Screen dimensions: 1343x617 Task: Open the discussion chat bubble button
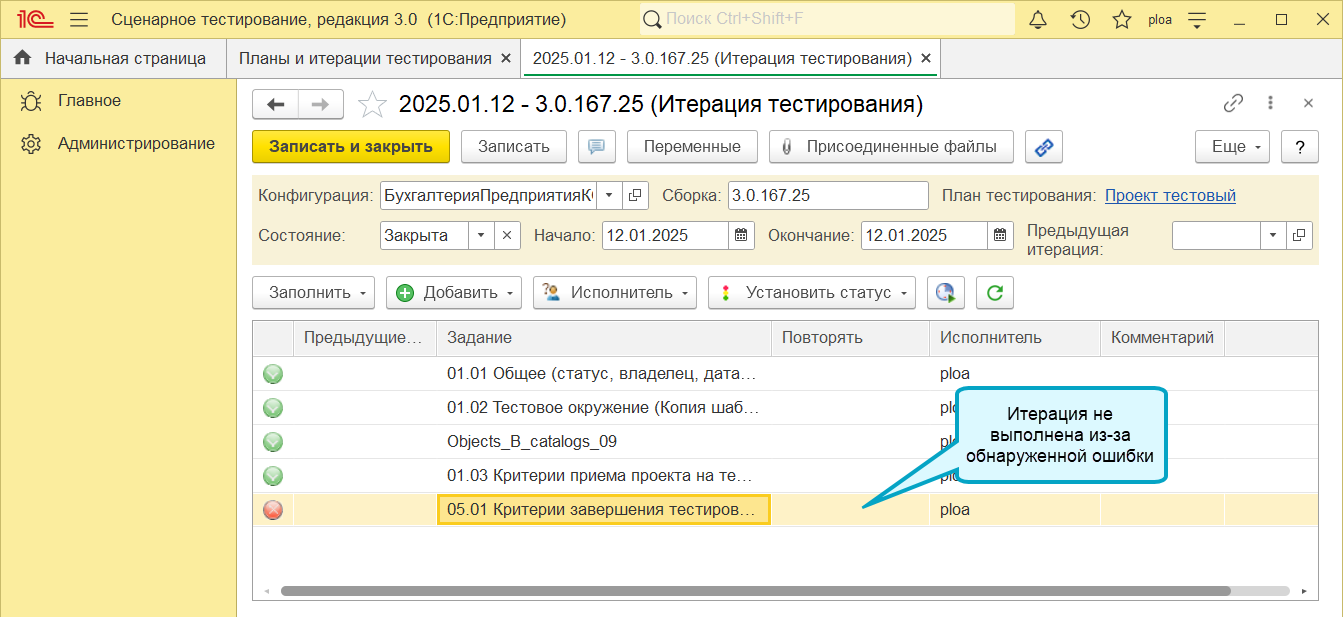pos(596,146)
